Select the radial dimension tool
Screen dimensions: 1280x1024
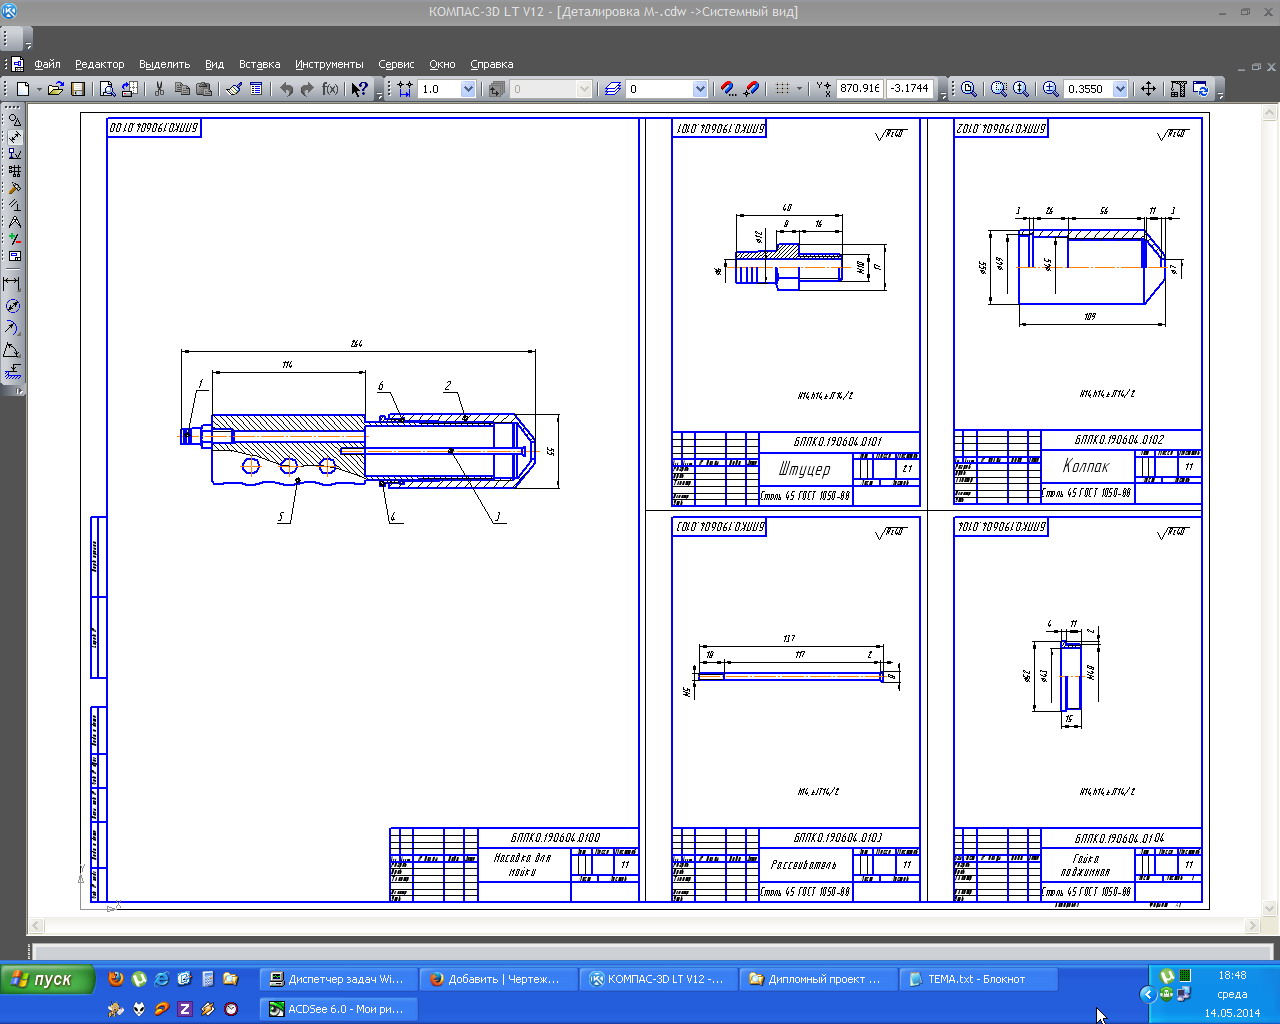click(x=12, y=328)
